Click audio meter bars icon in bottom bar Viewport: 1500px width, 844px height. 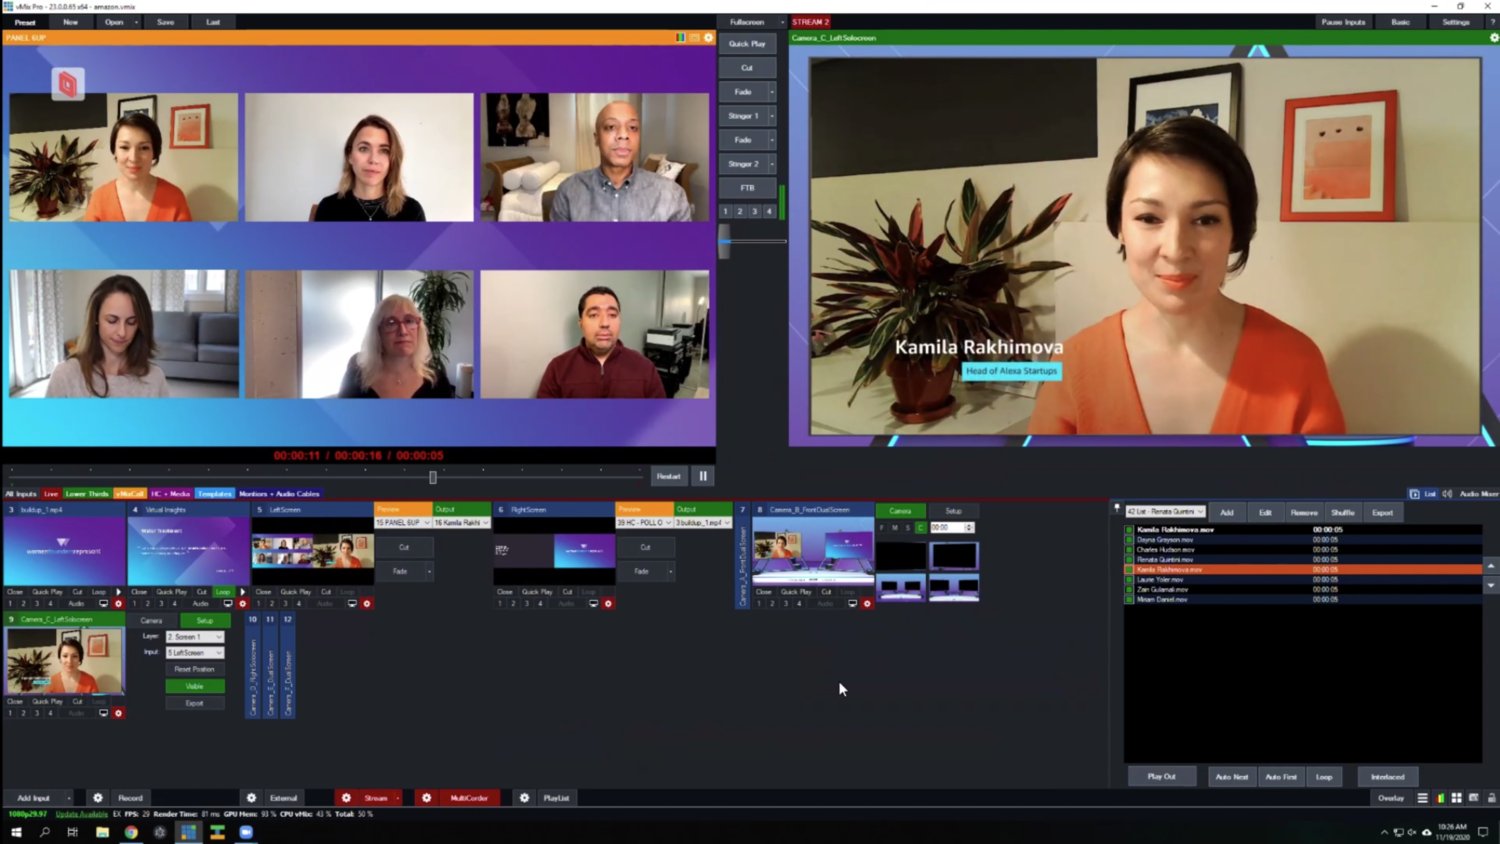coord(1440,798)
